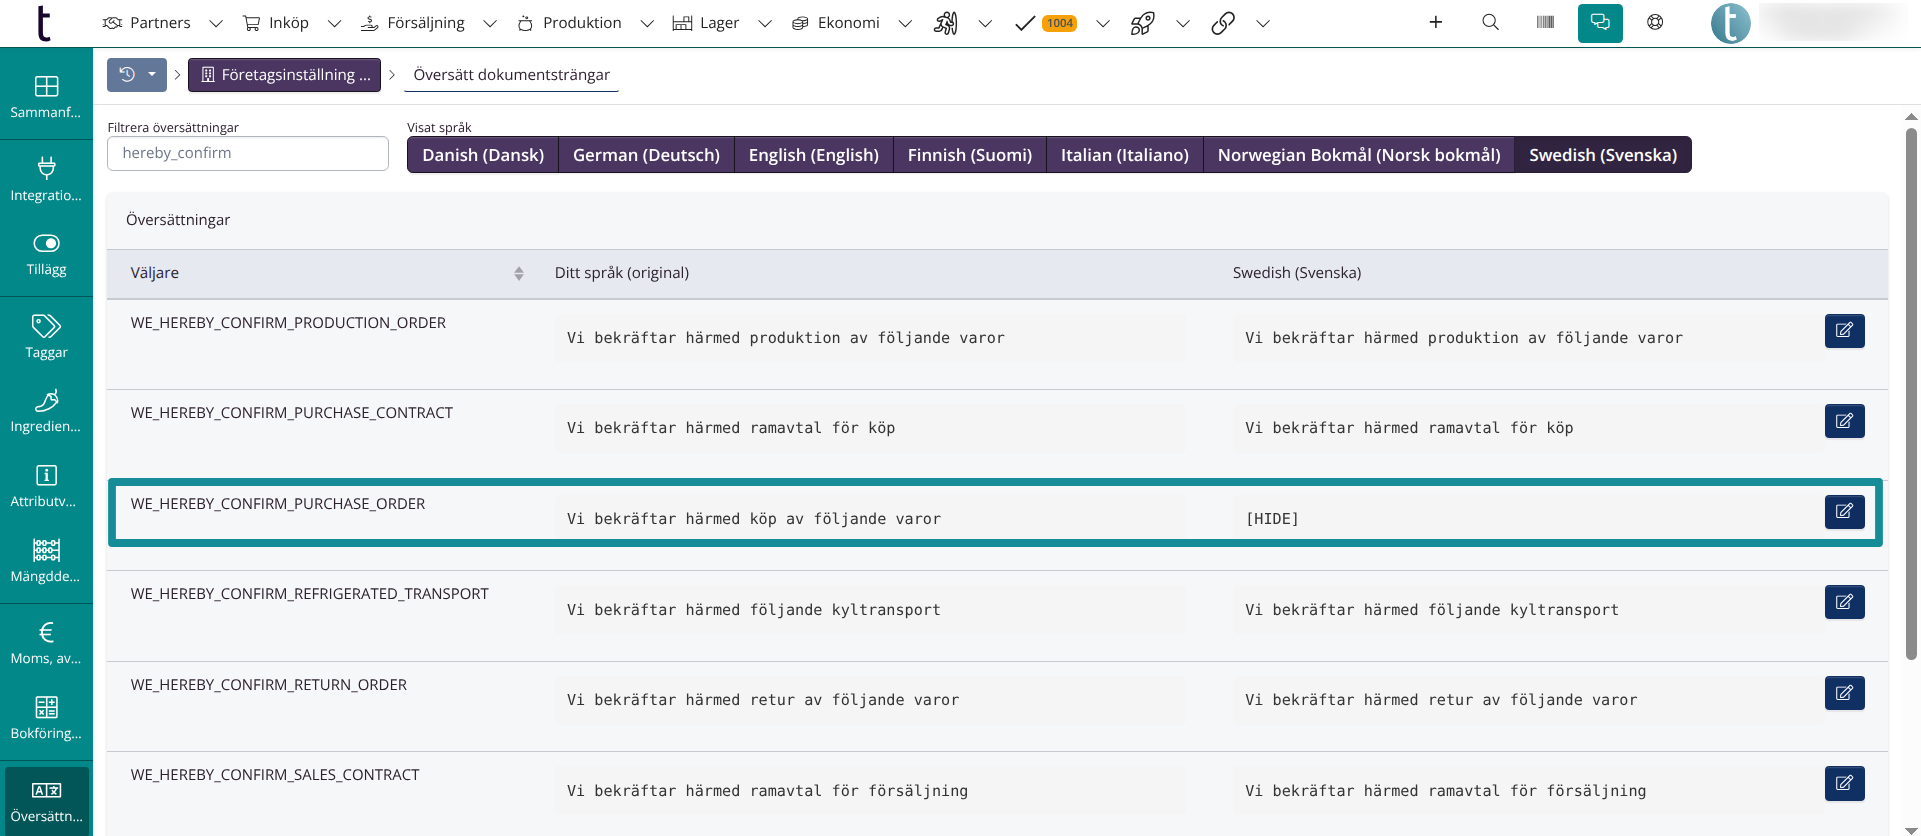The width and height of the screenshot is (1921, 836).
Task: Open Taggar in the sidebar
Action: point(46,336)
